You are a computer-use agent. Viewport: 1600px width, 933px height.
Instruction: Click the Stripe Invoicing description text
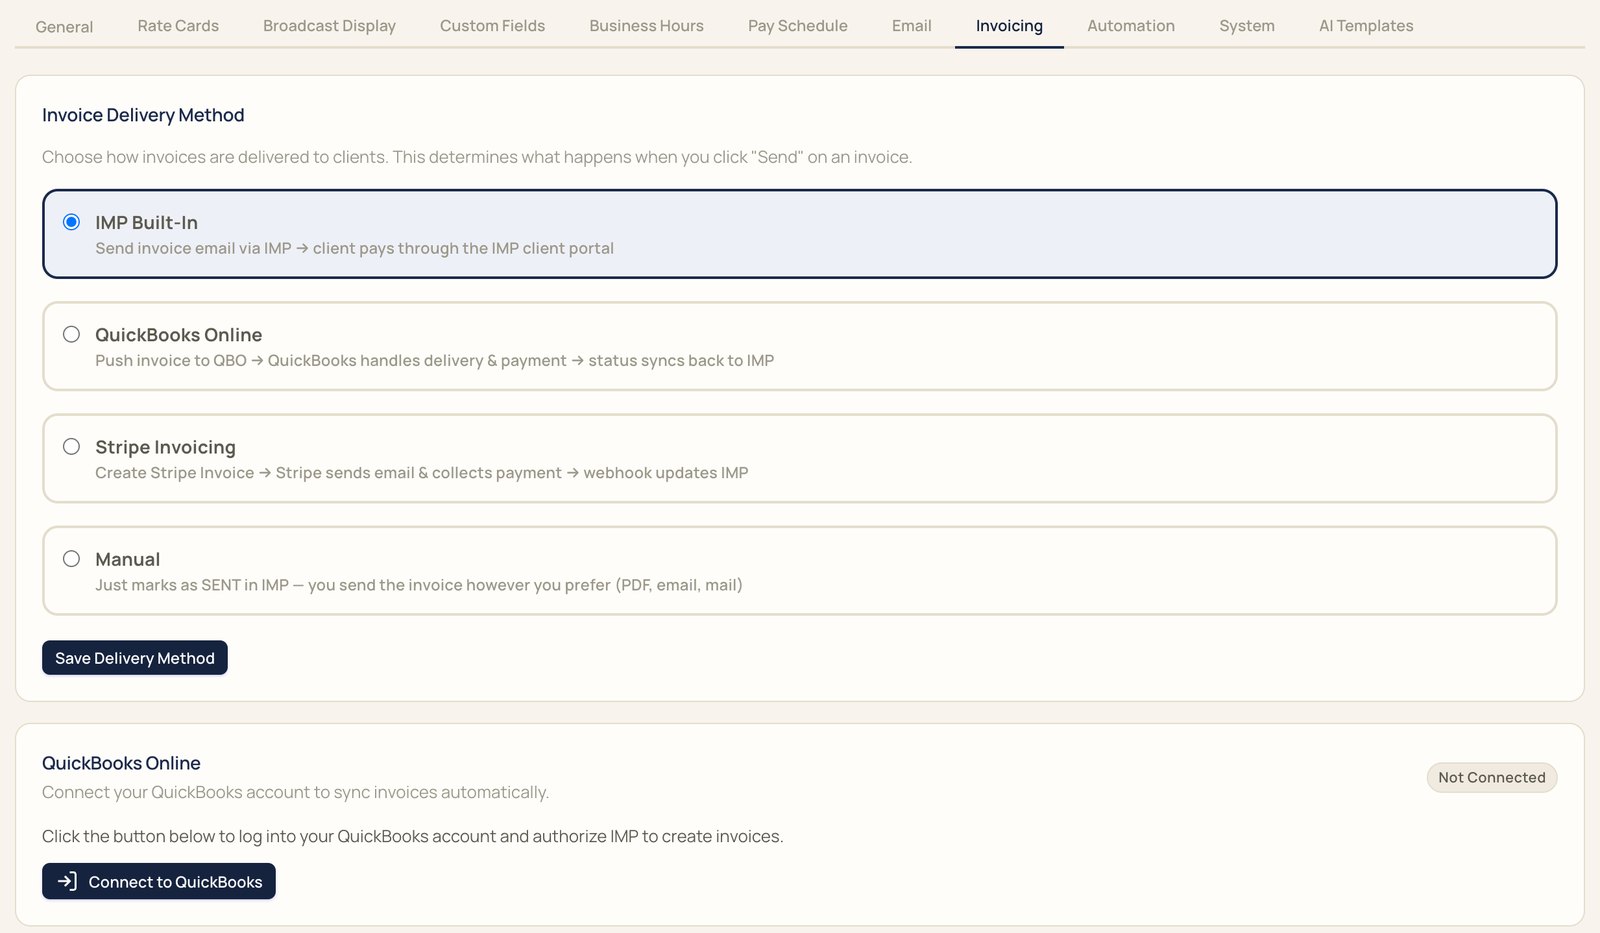pyautogui.click(x=421, y=473)
